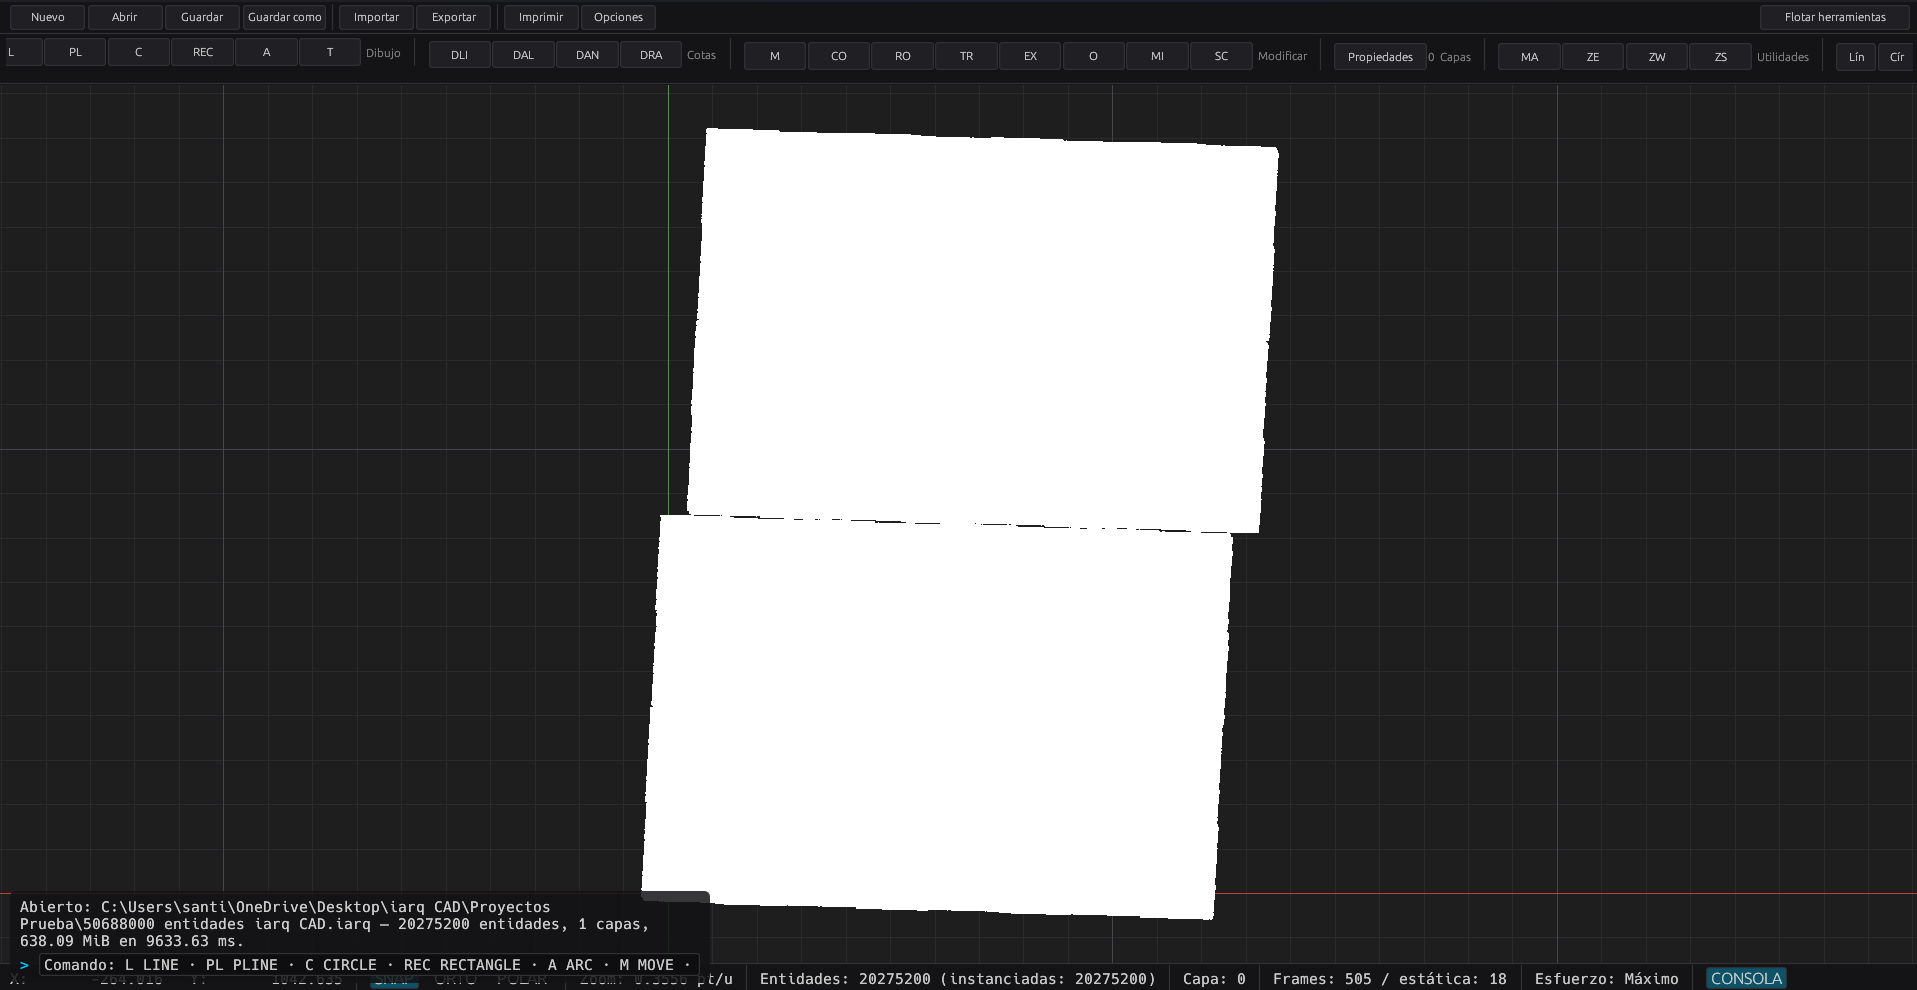The image size is (1917, 990).
Task: Select the O offset tool
Action: [1094, 56]
